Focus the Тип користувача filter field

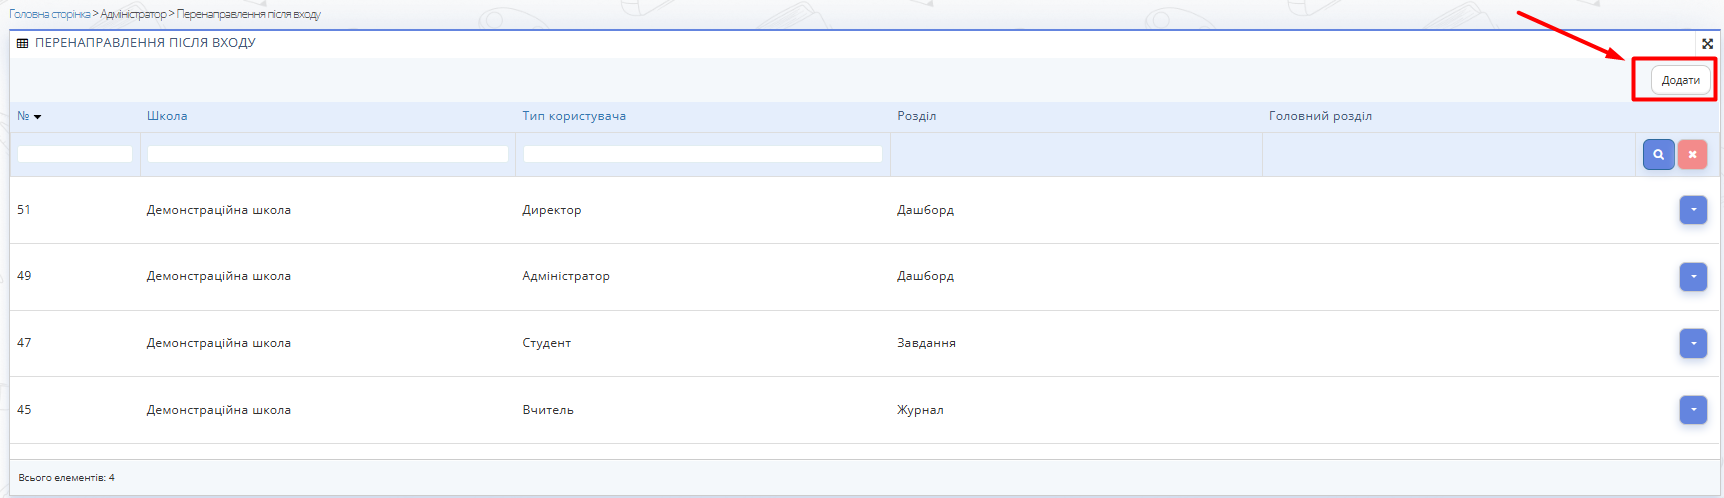tap(703, 154)
